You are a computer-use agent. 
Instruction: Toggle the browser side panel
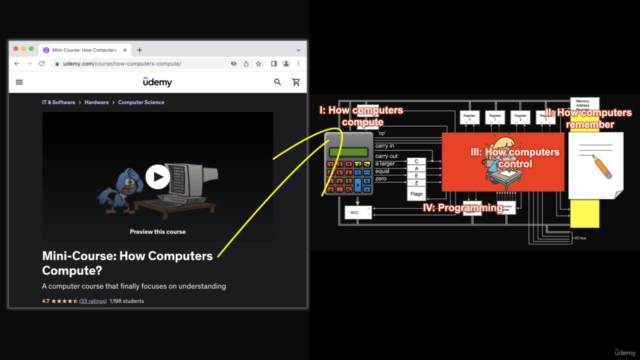tap(274, 64)
